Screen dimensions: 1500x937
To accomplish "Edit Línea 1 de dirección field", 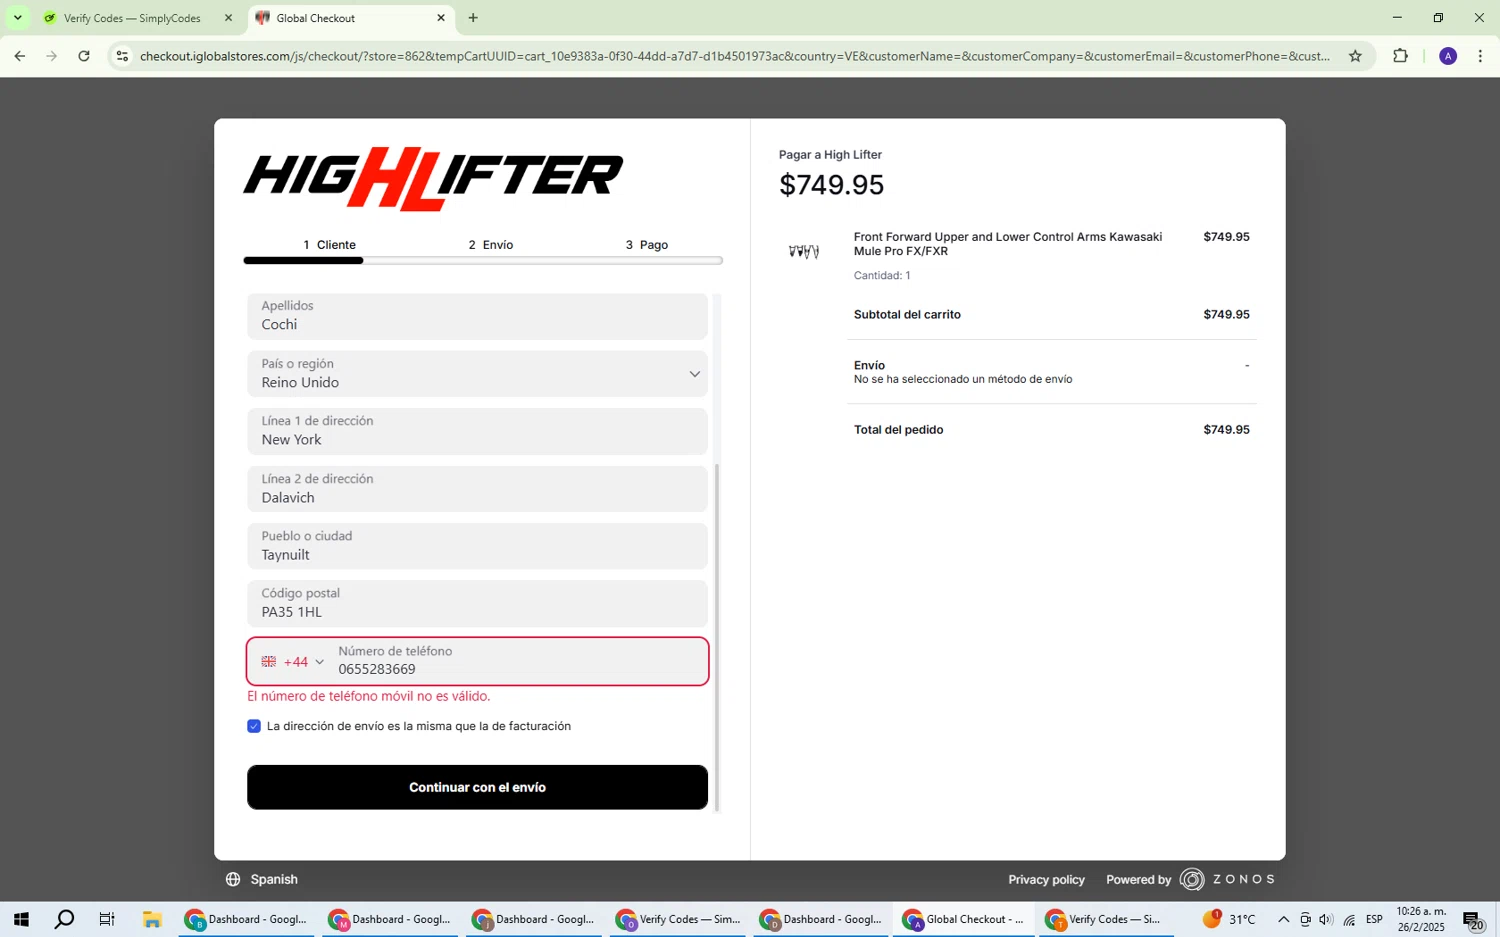I will click(x=477, y=431).
